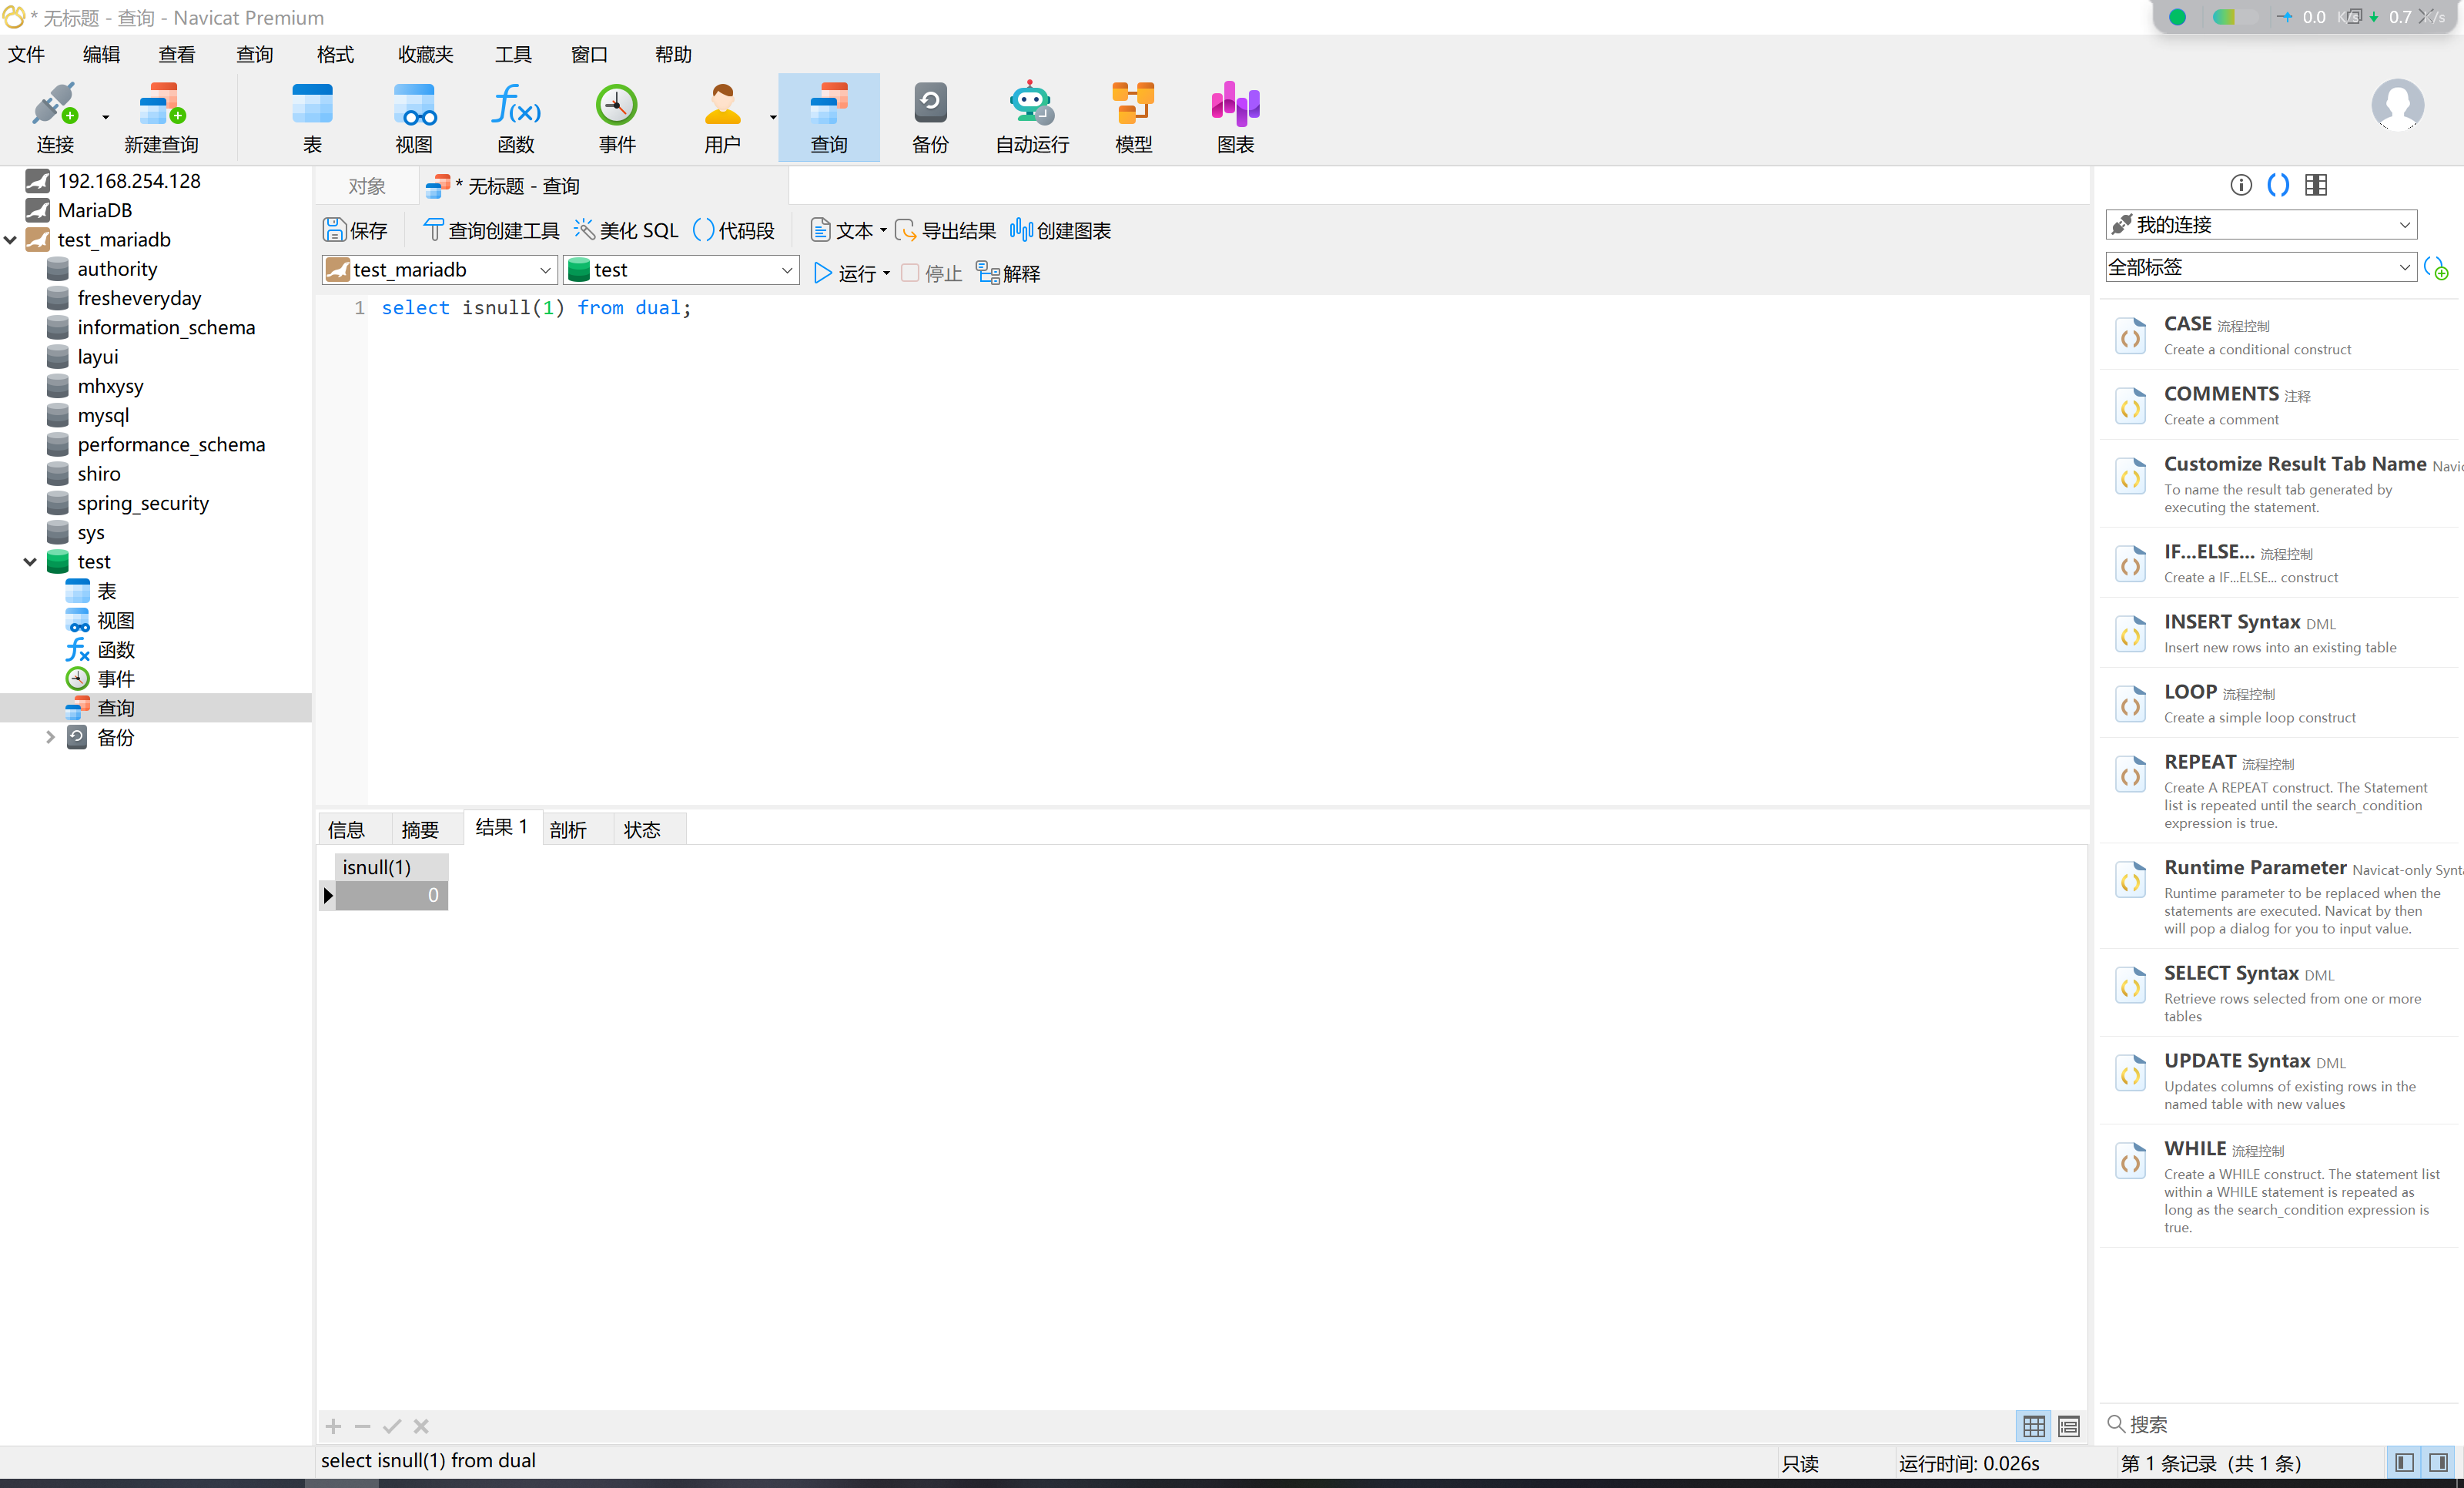Switch to the Profile result tab
Viewport: 2464px width, 1488px height.
pyautogui.click(x=568, y=829)
